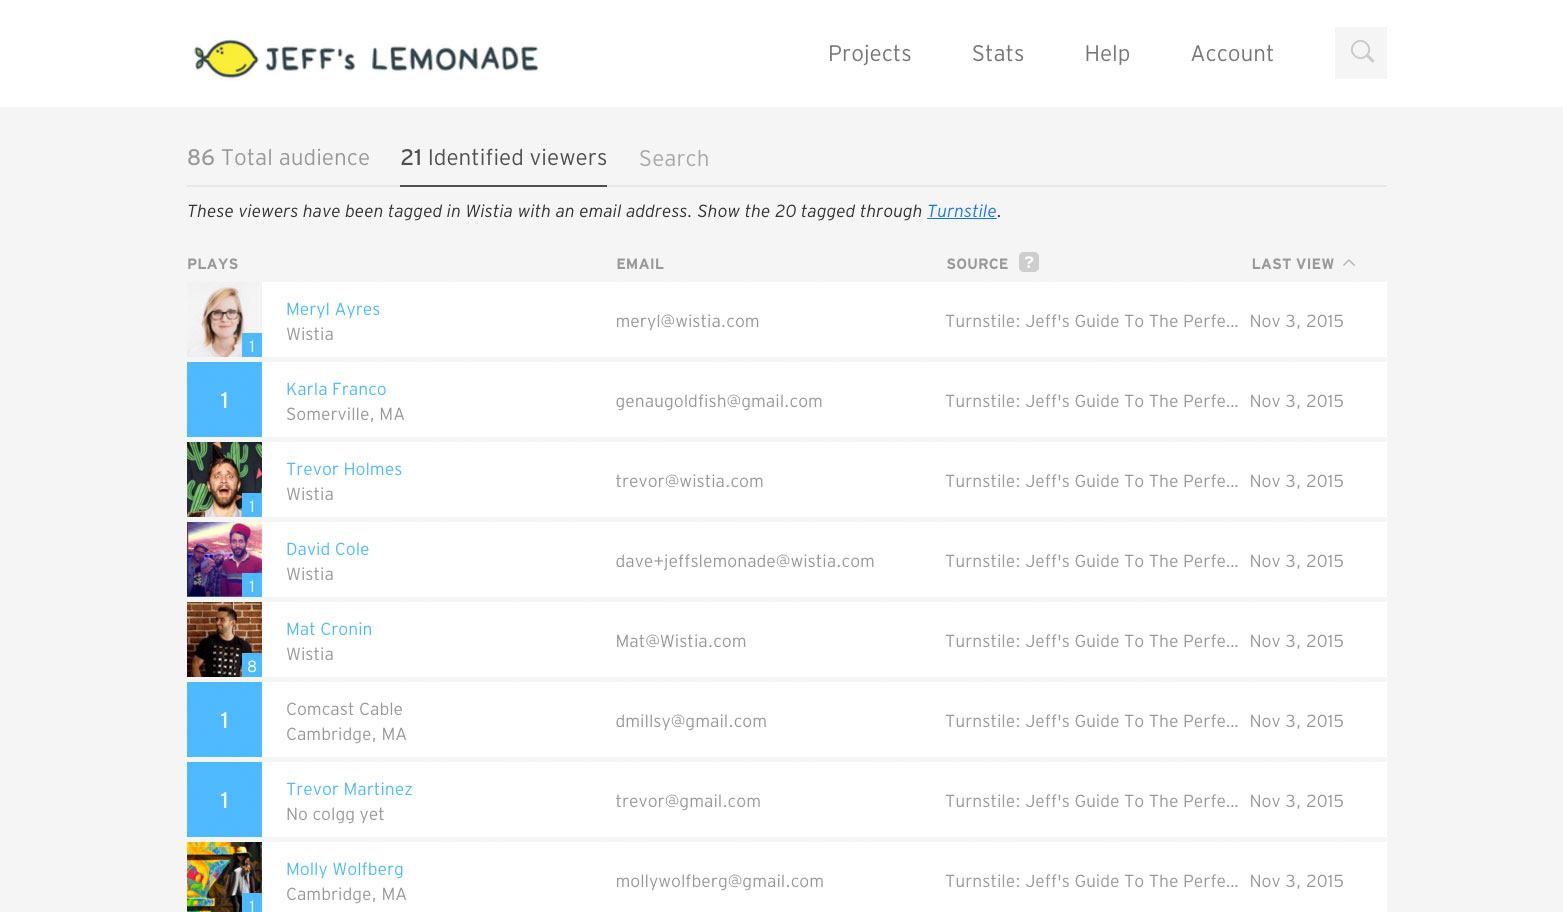Click Comcast Cable's blue play count tile

pyautogui.click(x=224, y=720)
